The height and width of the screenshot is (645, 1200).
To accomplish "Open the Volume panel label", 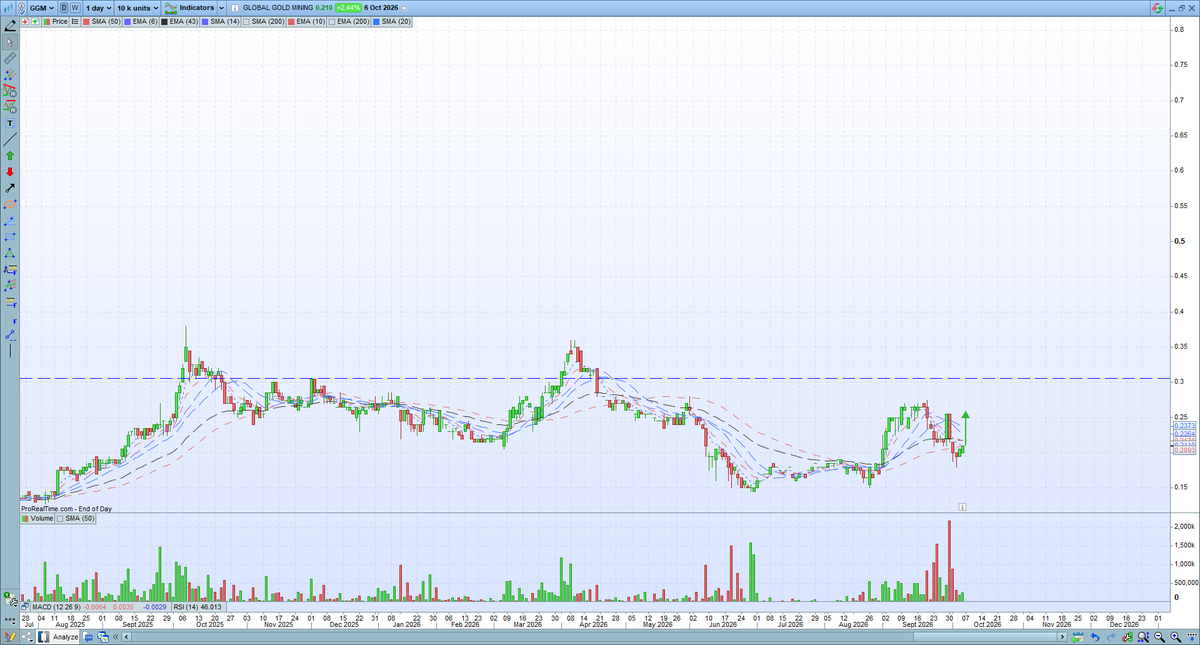I will [37, 519].
